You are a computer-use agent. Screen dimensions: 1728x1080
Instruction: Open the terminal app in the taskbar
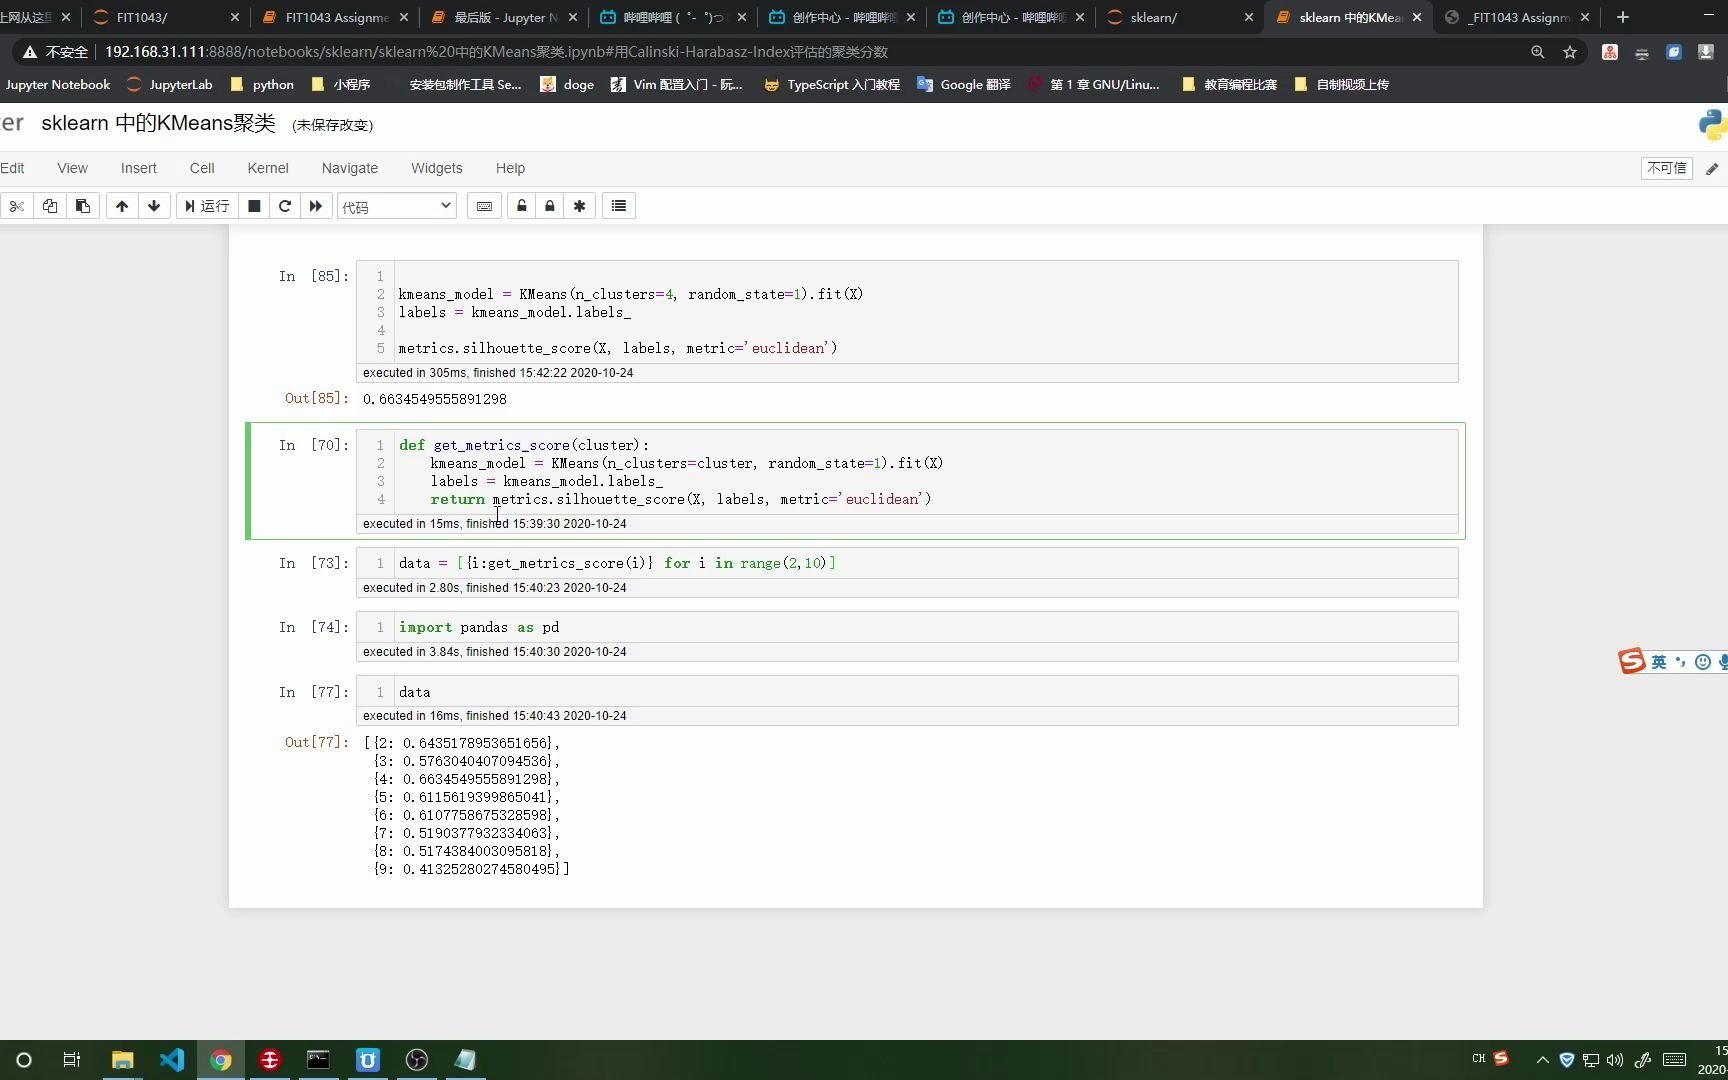coord(318,1060)
